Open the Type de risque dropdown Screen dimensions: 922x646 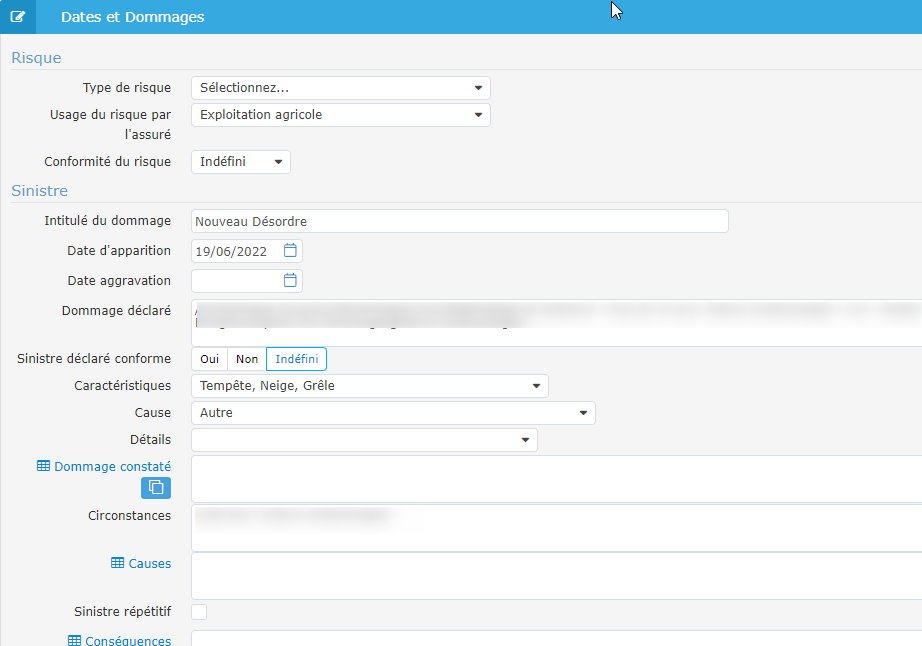click(x=340, y=88)
